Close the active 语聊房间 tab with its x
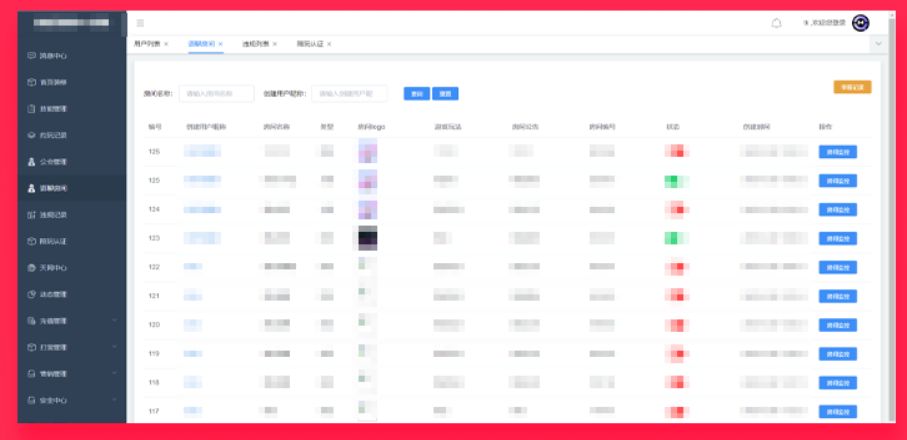907x440 pixels. (x=220, y=44)
